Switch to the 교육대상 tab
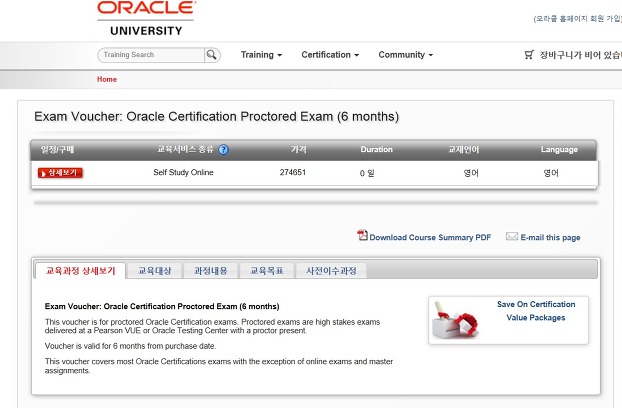The image size is (622, 408). 155,271
